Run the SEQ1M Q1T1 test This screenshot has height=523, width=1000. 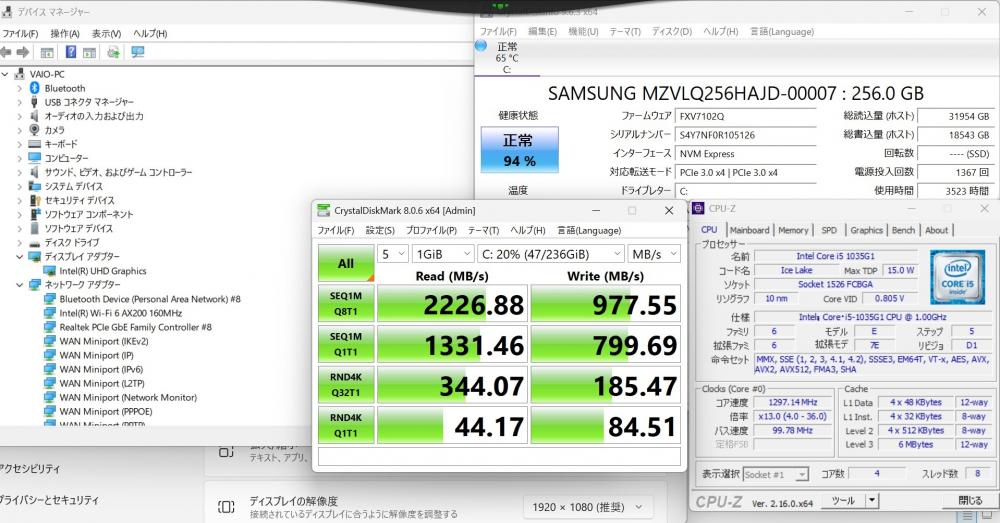(346, 344)
